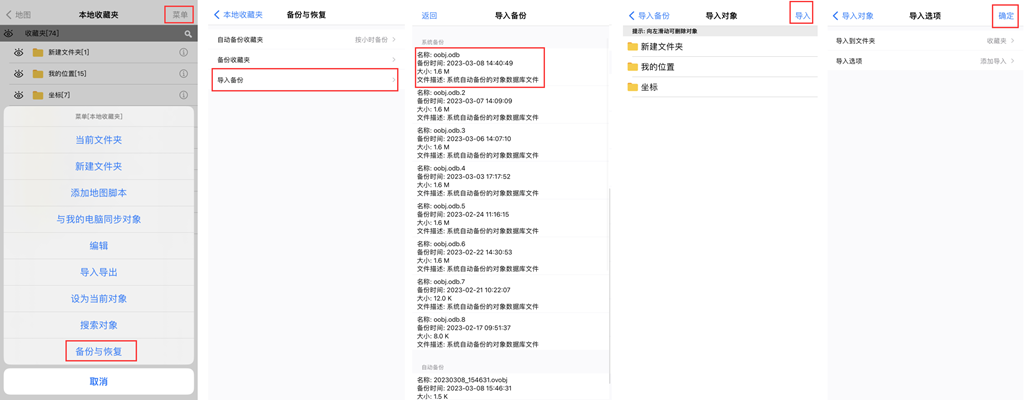Click the 我的位置 folder icon in 导入对象 screen
The width and height of the screenshot is (1024, 400).
click(x=632, y=67)
